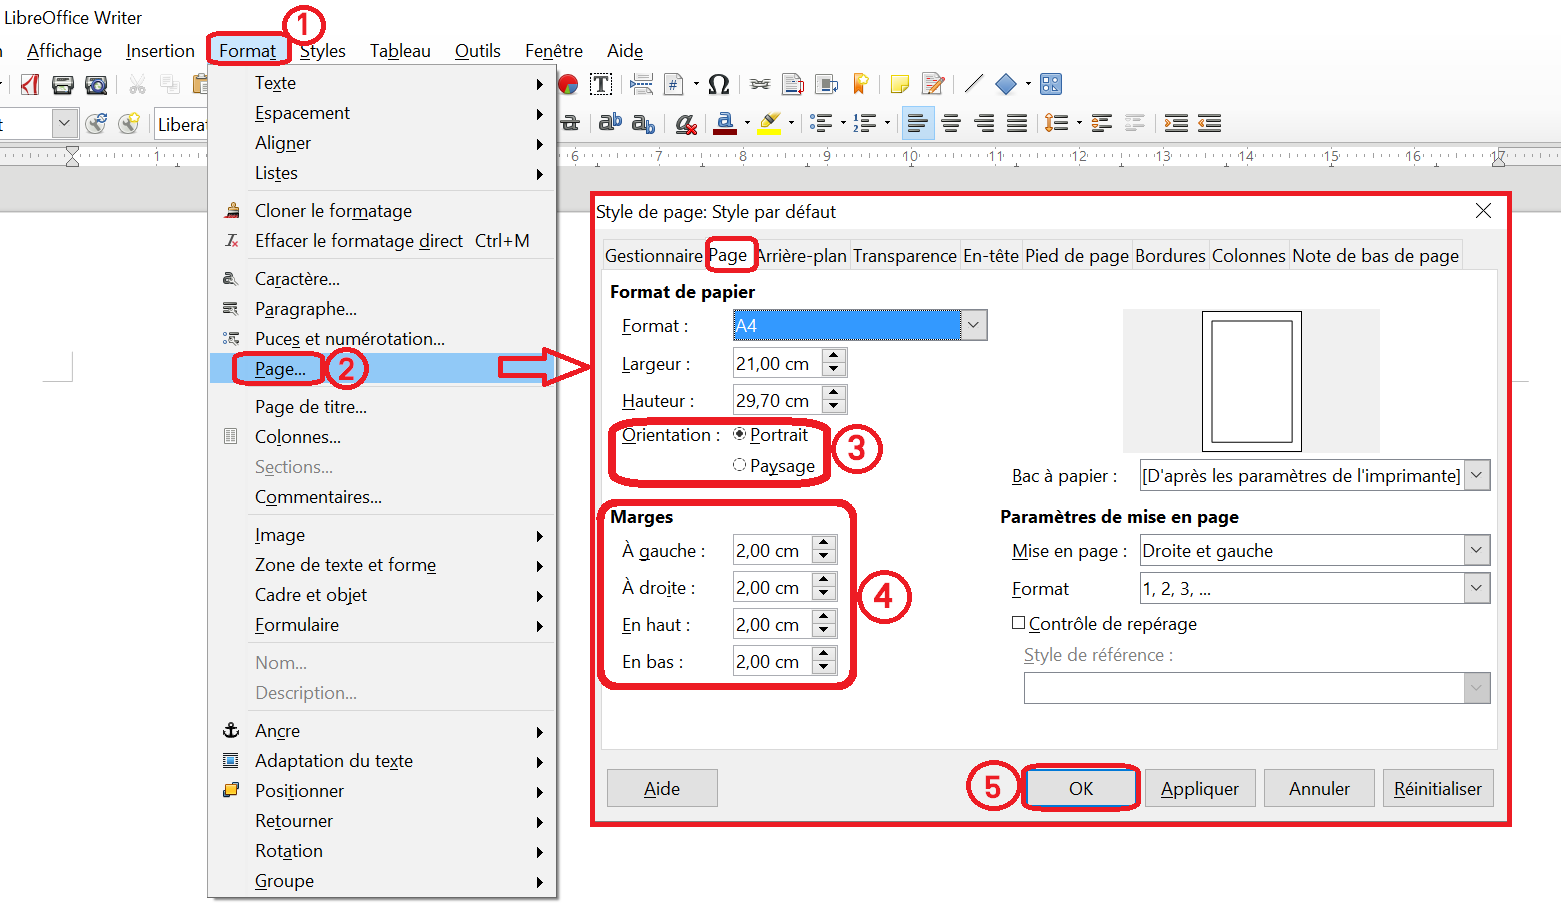Click the Hauteur 29,70 cm field
Image resolution: width=1561 pixels, height=914 pixels.
click(777, 400)
